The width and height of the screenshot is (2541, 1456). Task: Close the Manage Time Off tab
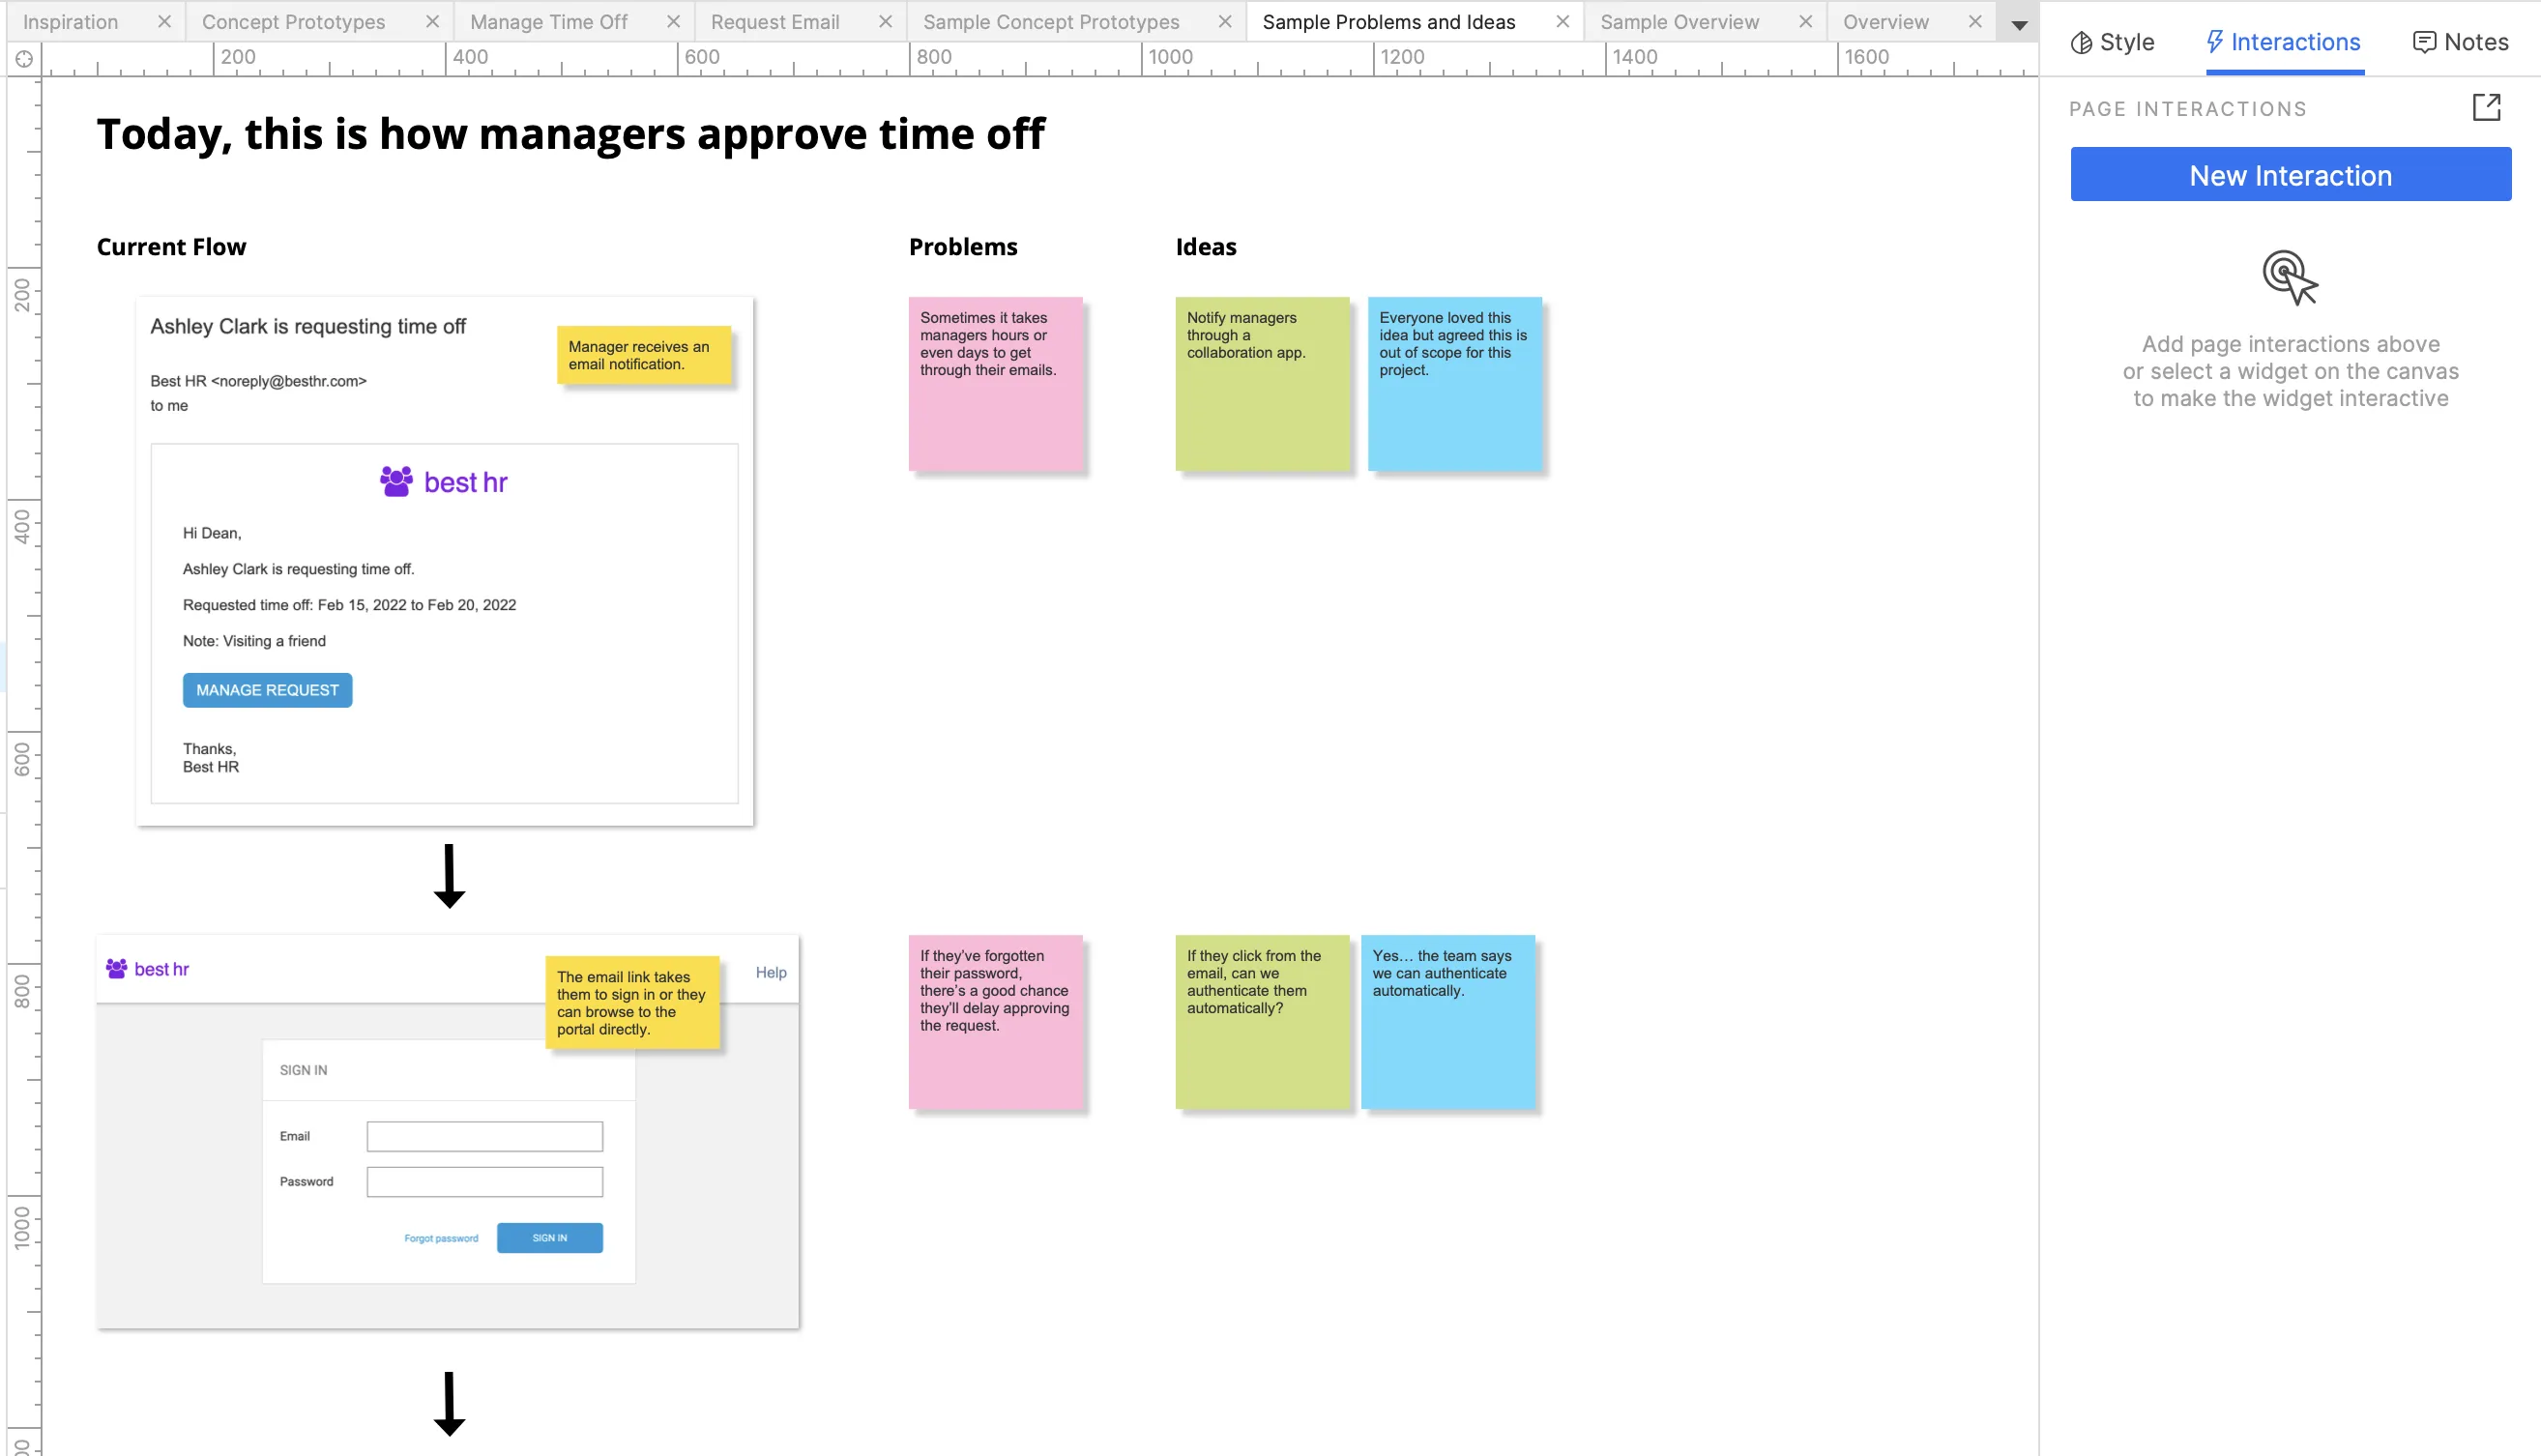click(x=673, y=22)
